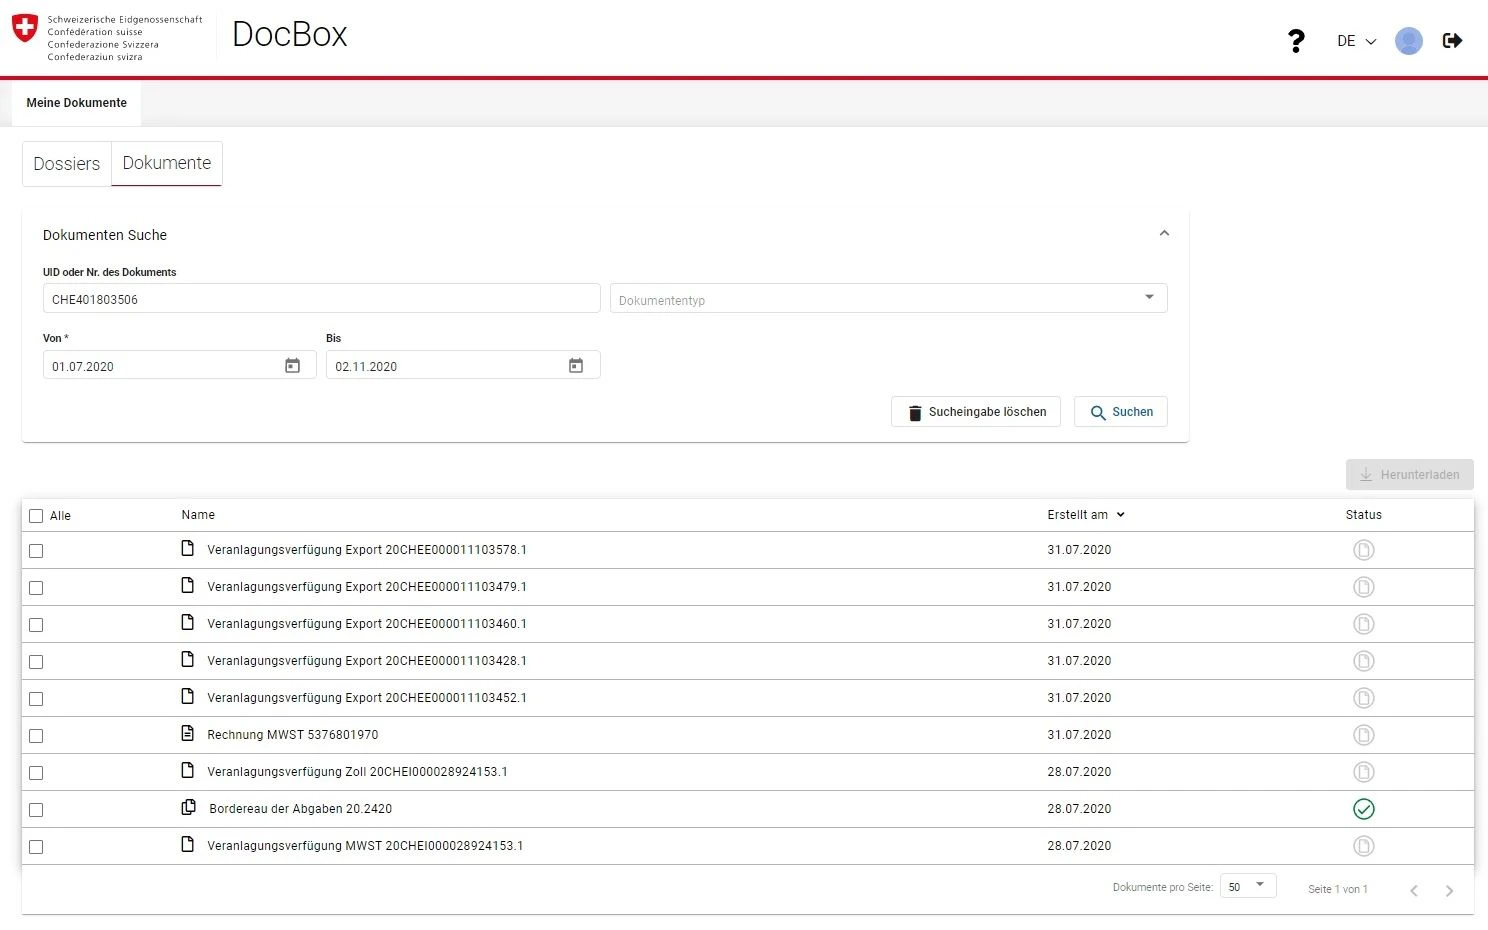Open the Von date calendar picker
This screenshot has height=930, width=1488.
292,366
